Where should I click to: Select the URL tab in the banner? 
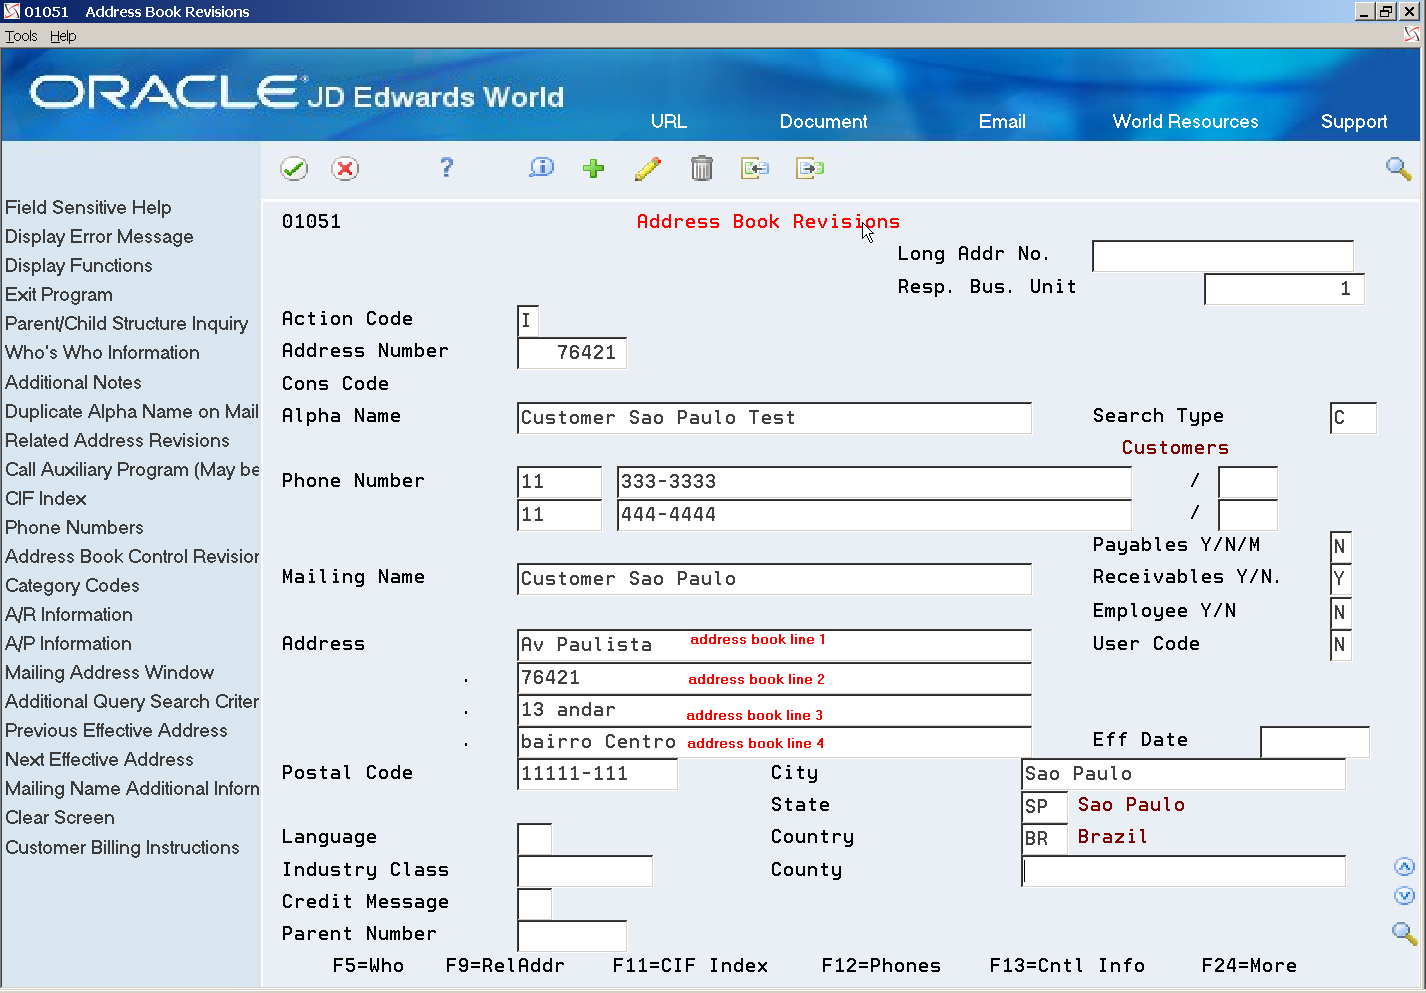pos(669,121)
